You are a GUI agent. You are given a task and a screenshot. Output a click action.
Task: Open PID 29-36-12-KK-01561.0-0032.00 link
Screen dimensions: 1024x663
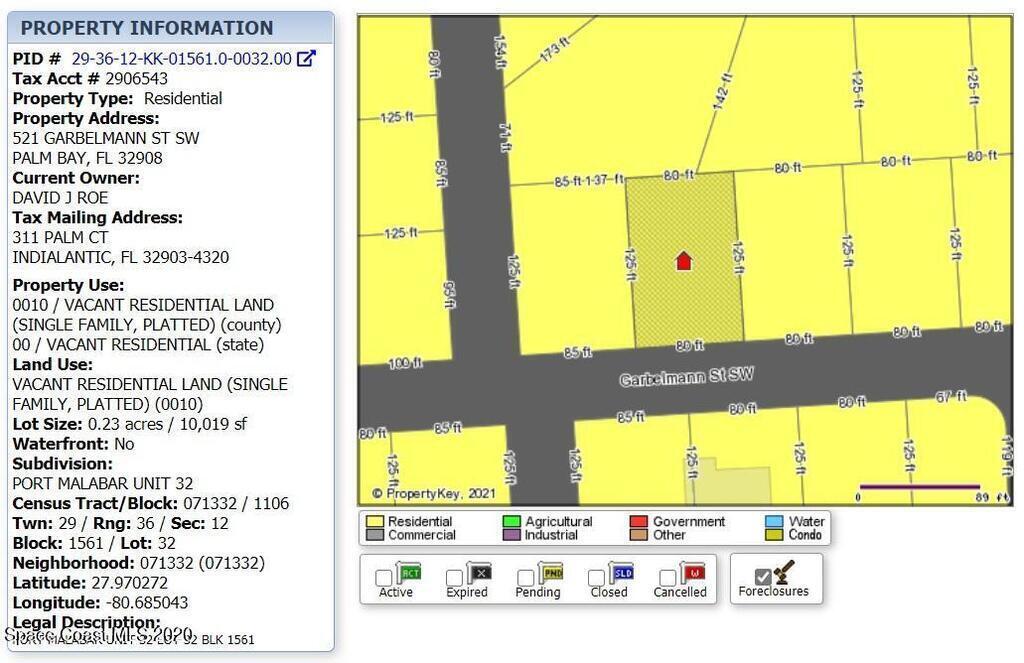tap(181, 59)
